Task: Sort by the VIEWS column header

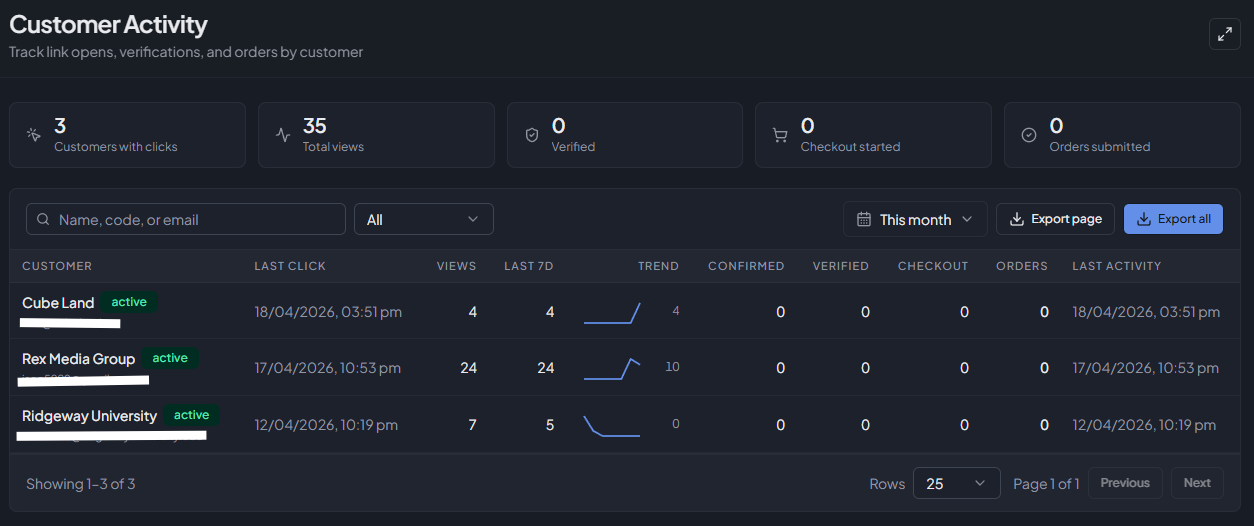Action: [457, 266]
